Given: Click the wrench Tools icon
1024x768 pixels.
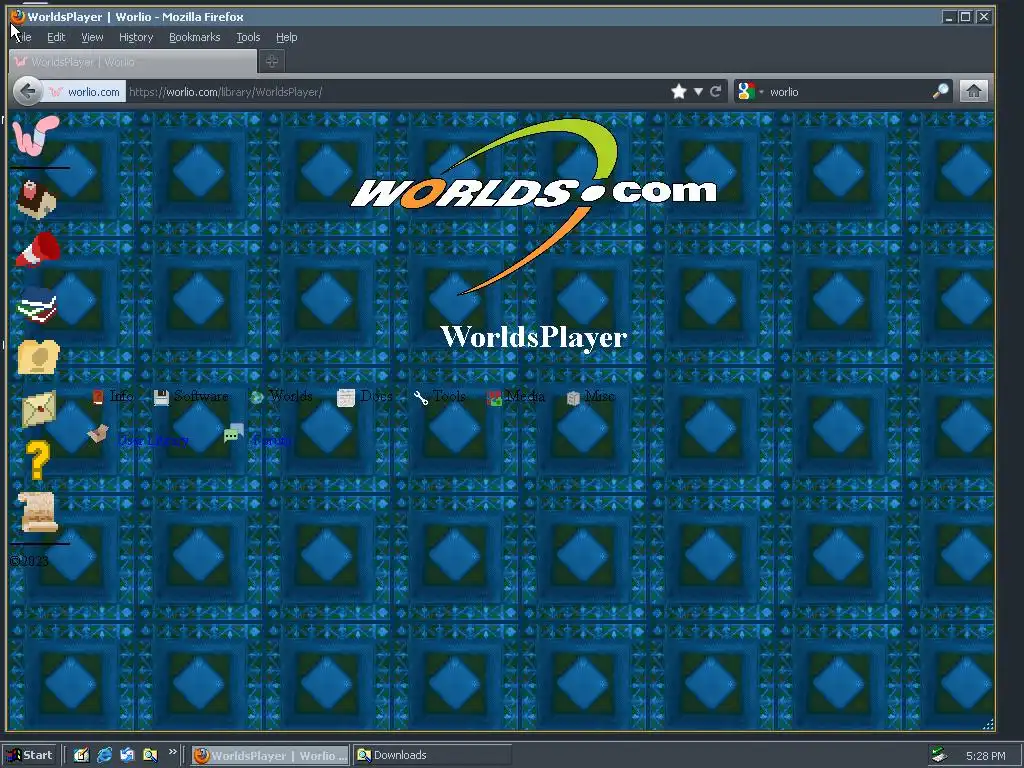Looking at the screenshot, I should [x=421, y=397].
